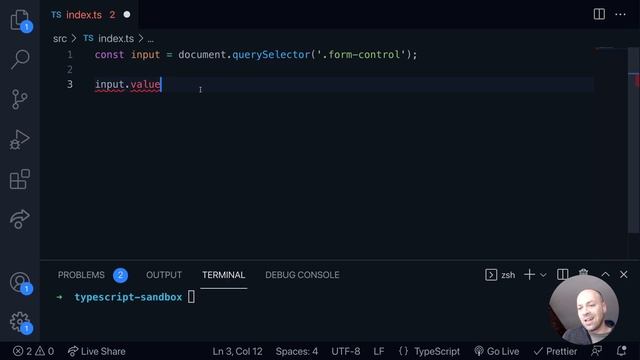Screen dimensions: 640x360
Task: Click Prettier status bar item
Action: coord(555,351)
